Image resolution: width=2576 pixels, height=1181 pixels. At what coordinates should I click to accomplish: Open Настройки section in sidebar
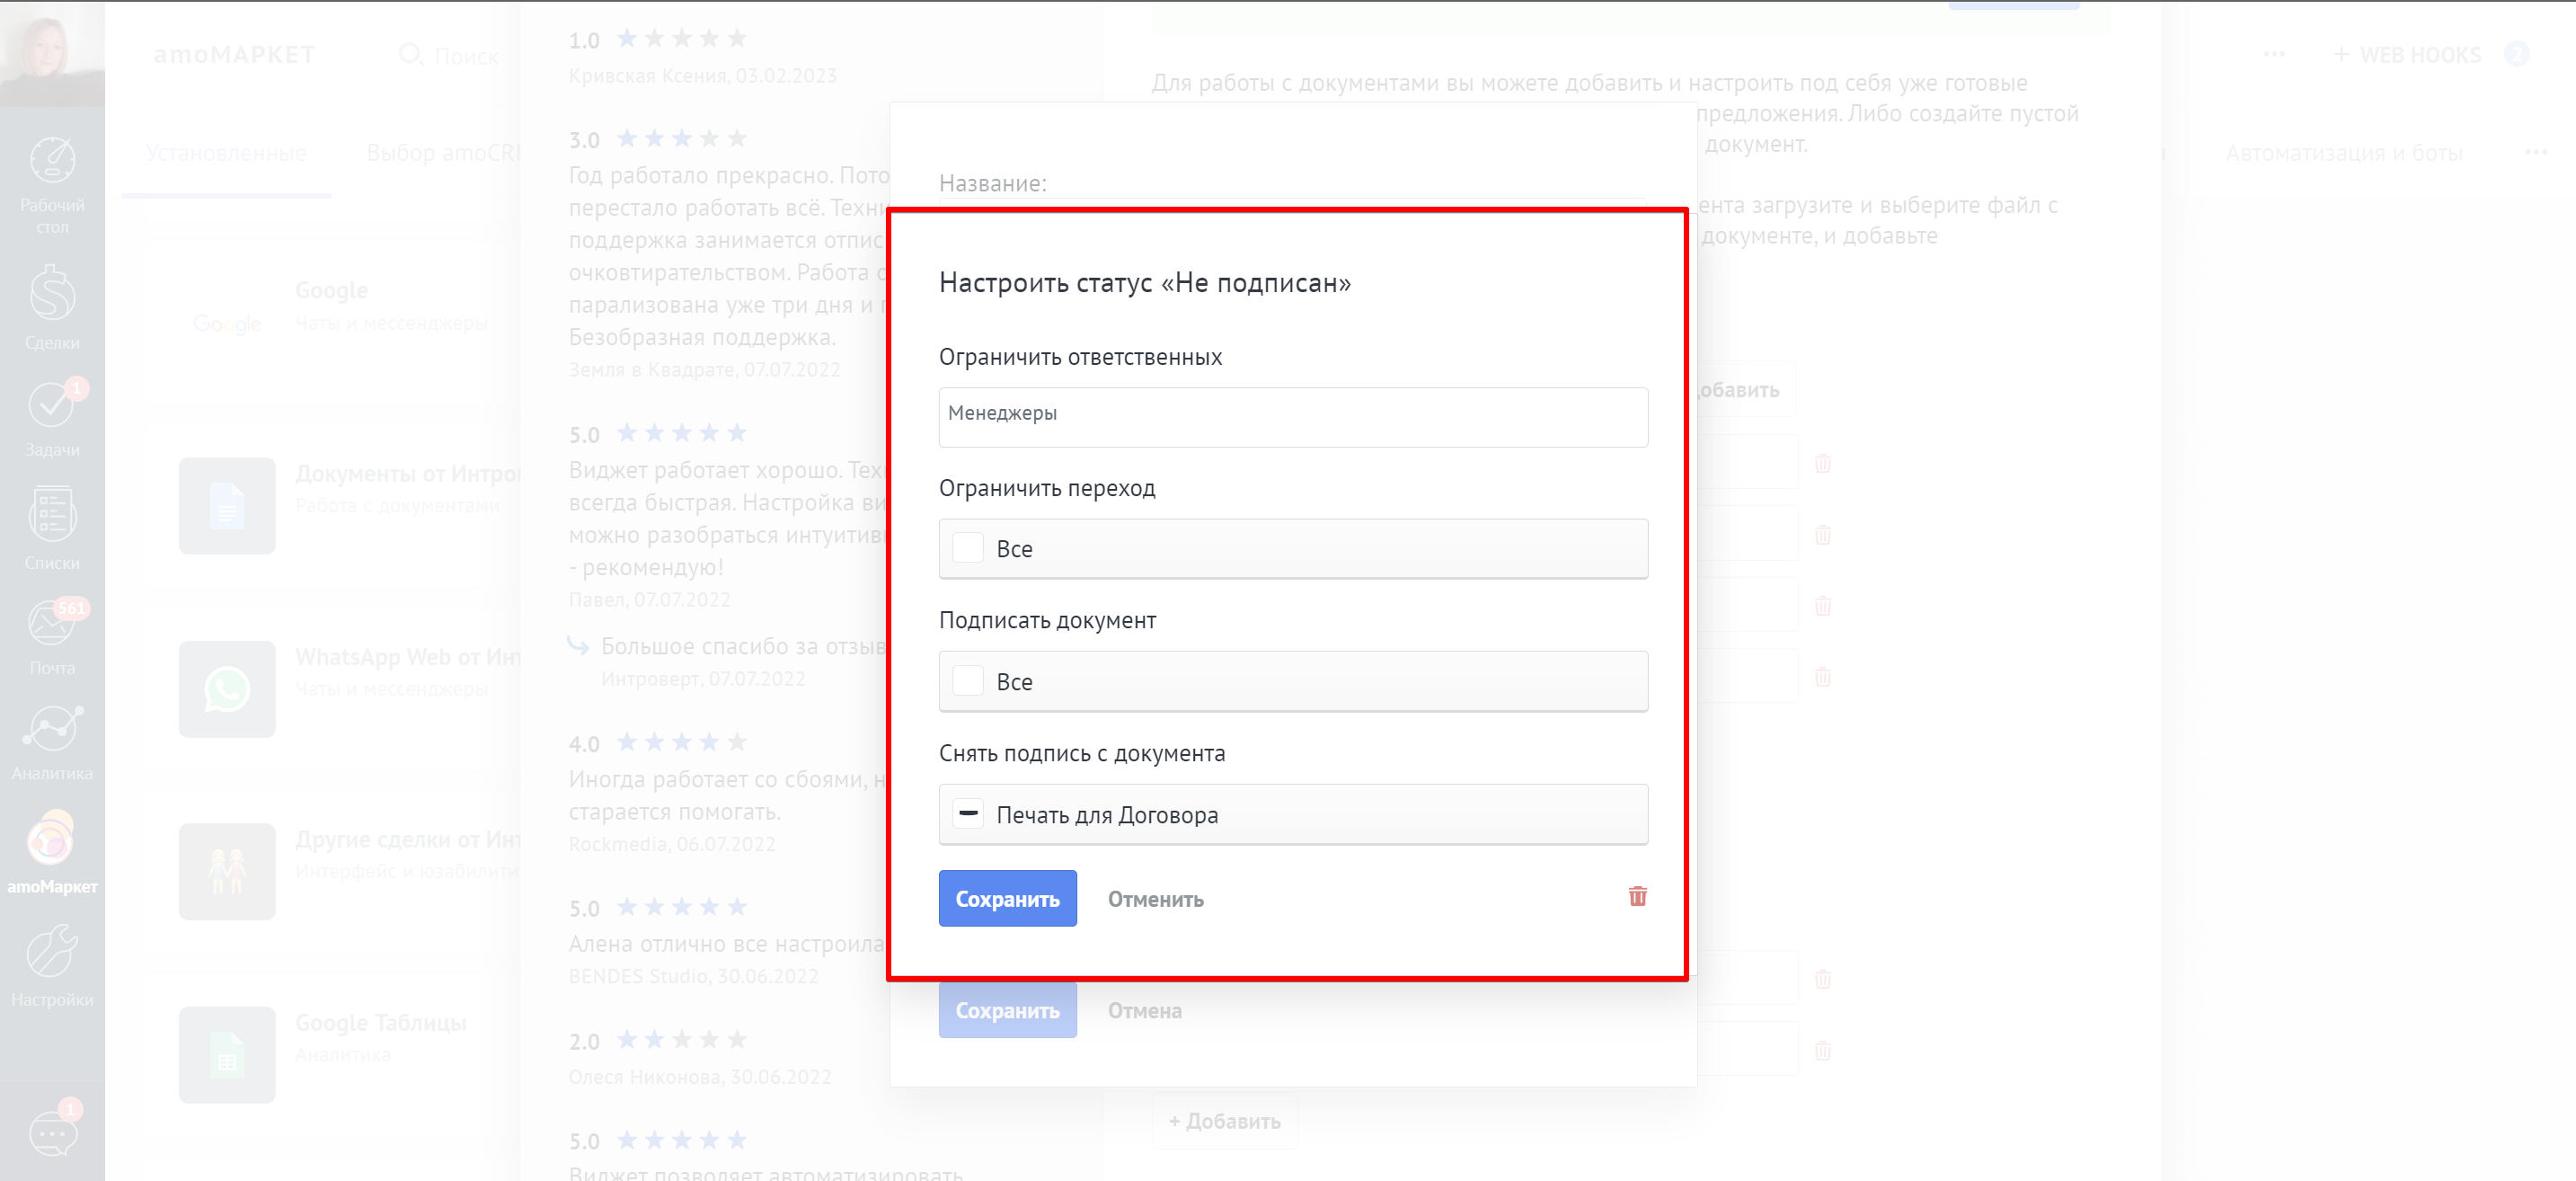click(52, 966)
